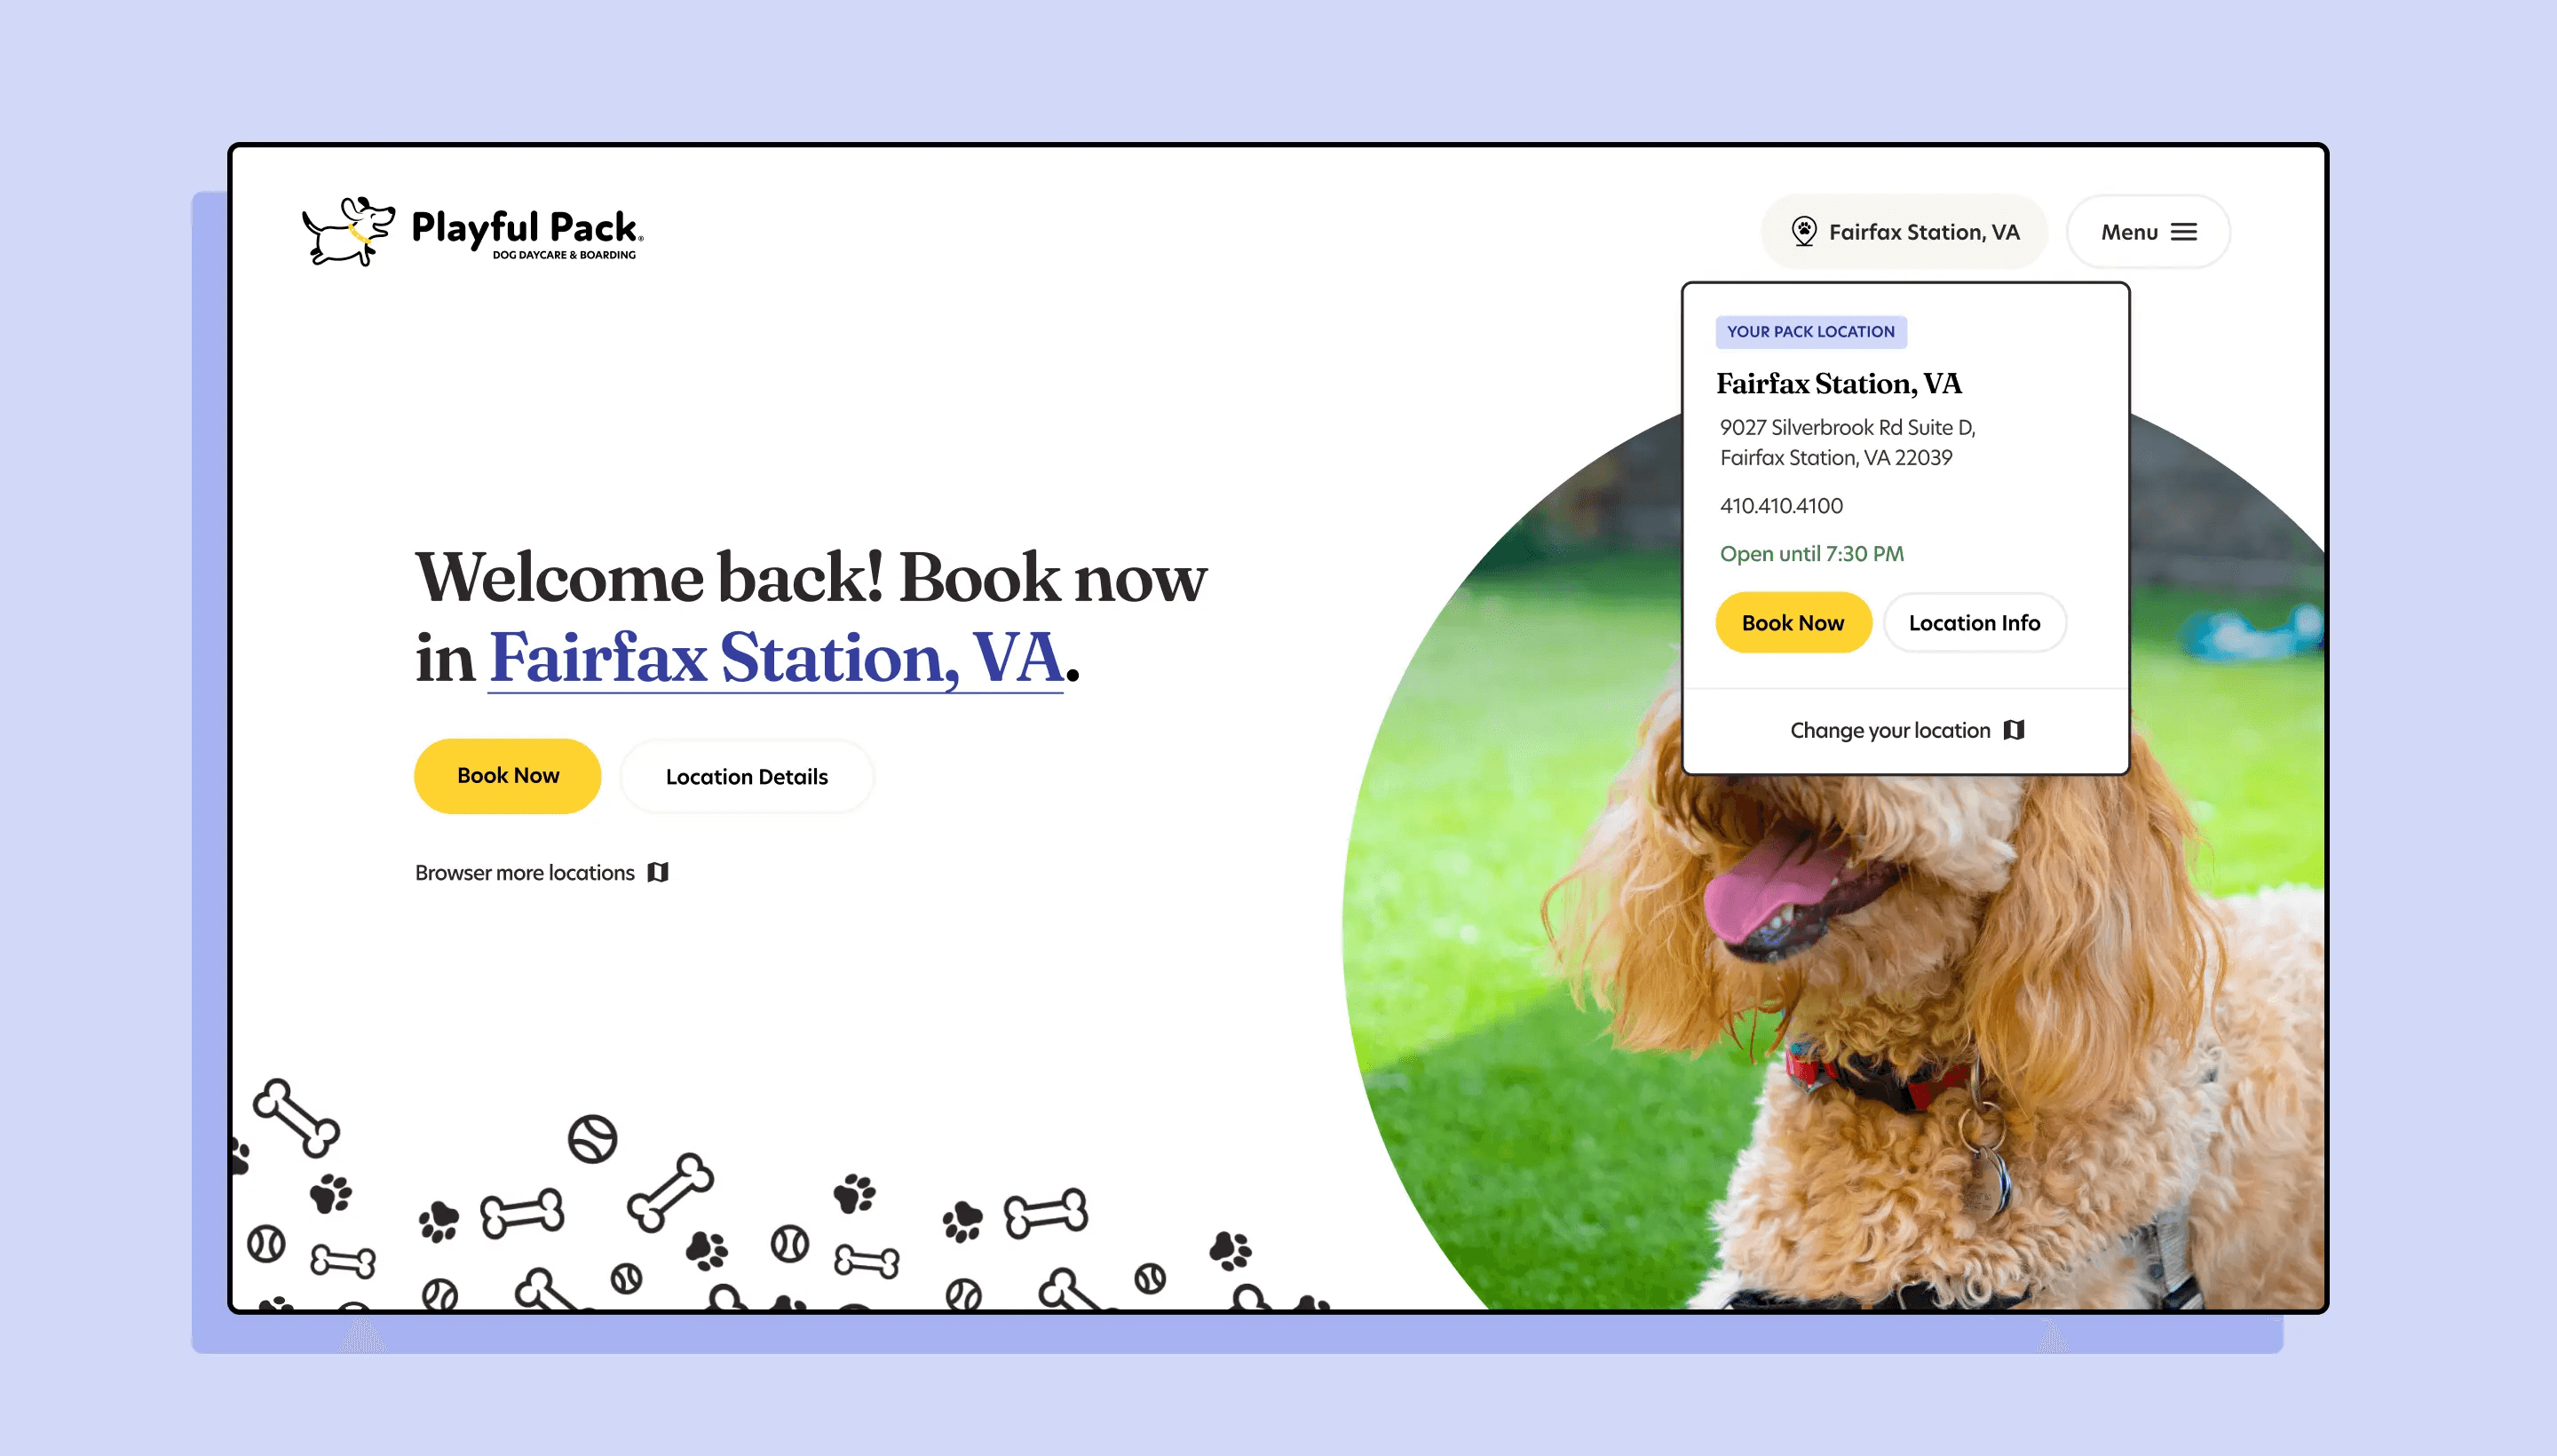Screen dimensions: 2557x1456
Task: Click the paw location pin icon
Action: pos(1803,232)
